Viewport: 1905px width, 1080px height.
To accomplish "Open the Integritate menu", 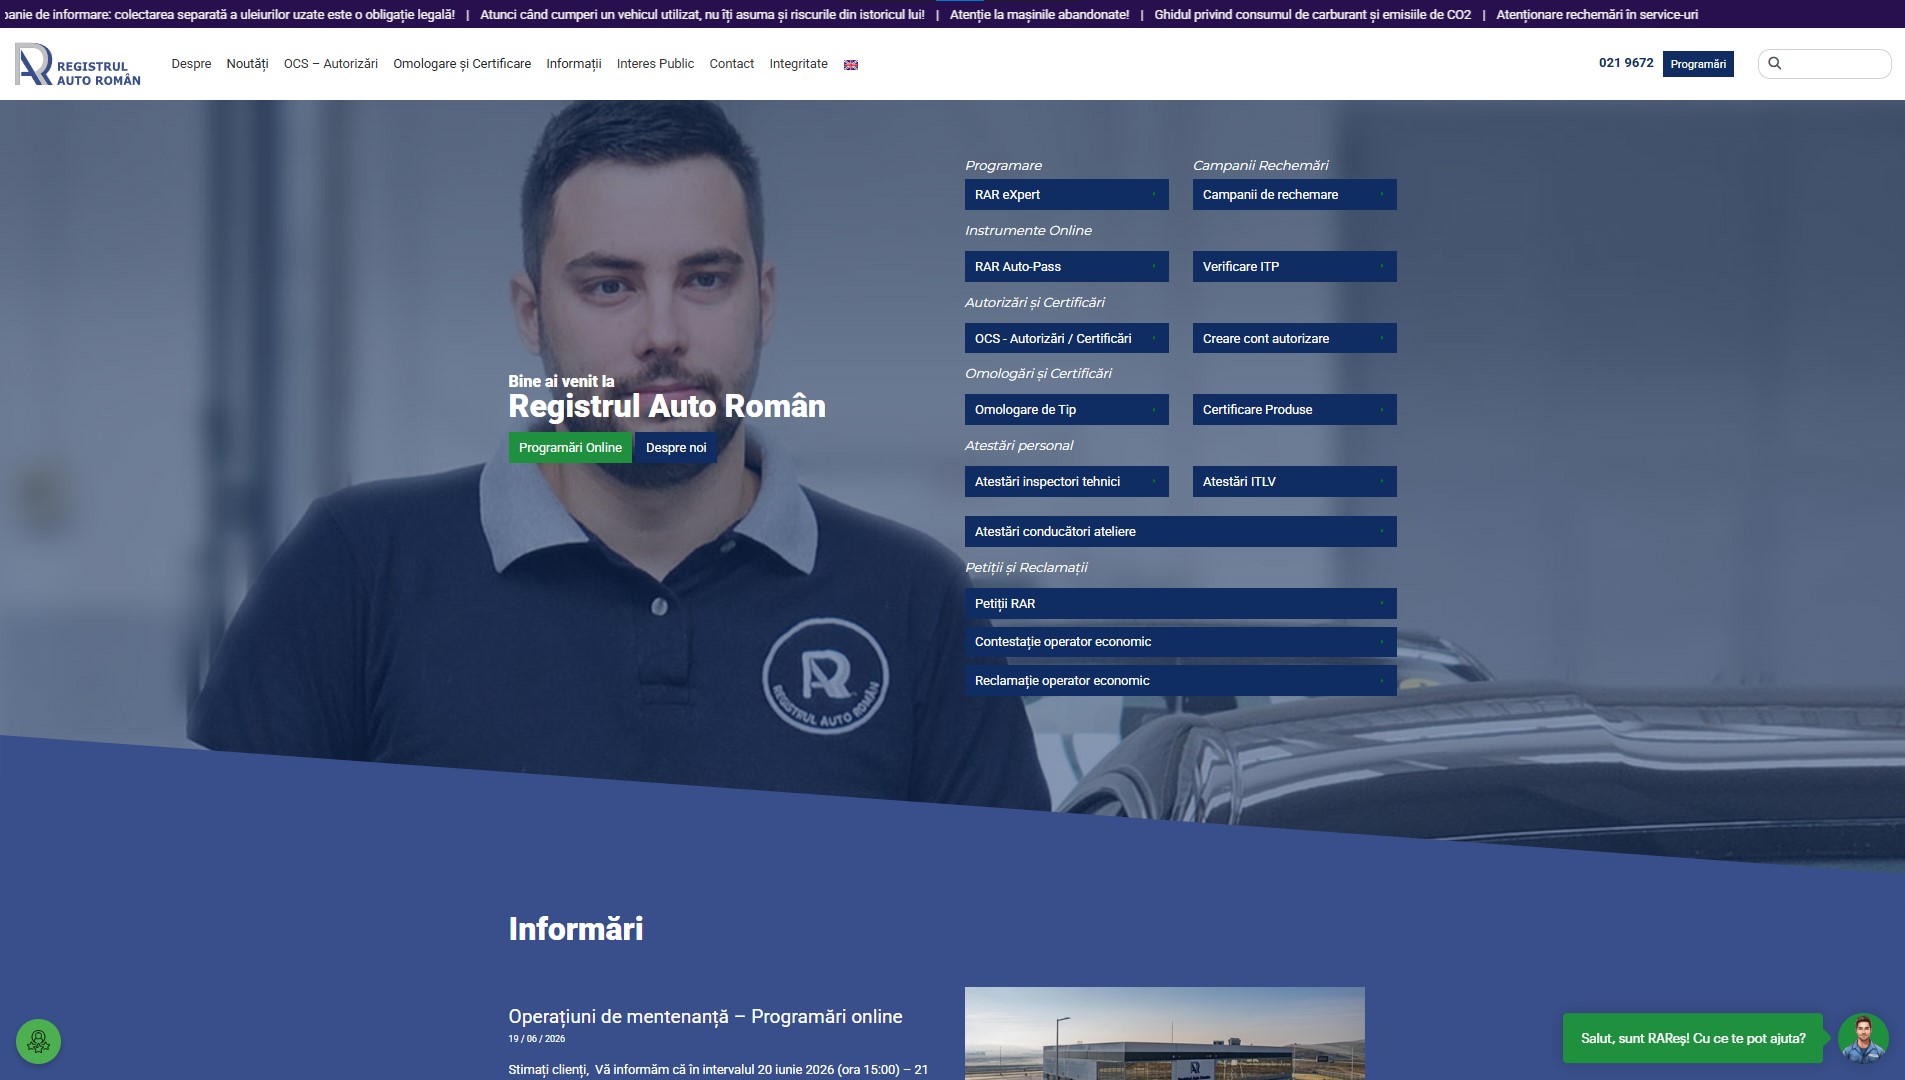I will tap(798, 64).
